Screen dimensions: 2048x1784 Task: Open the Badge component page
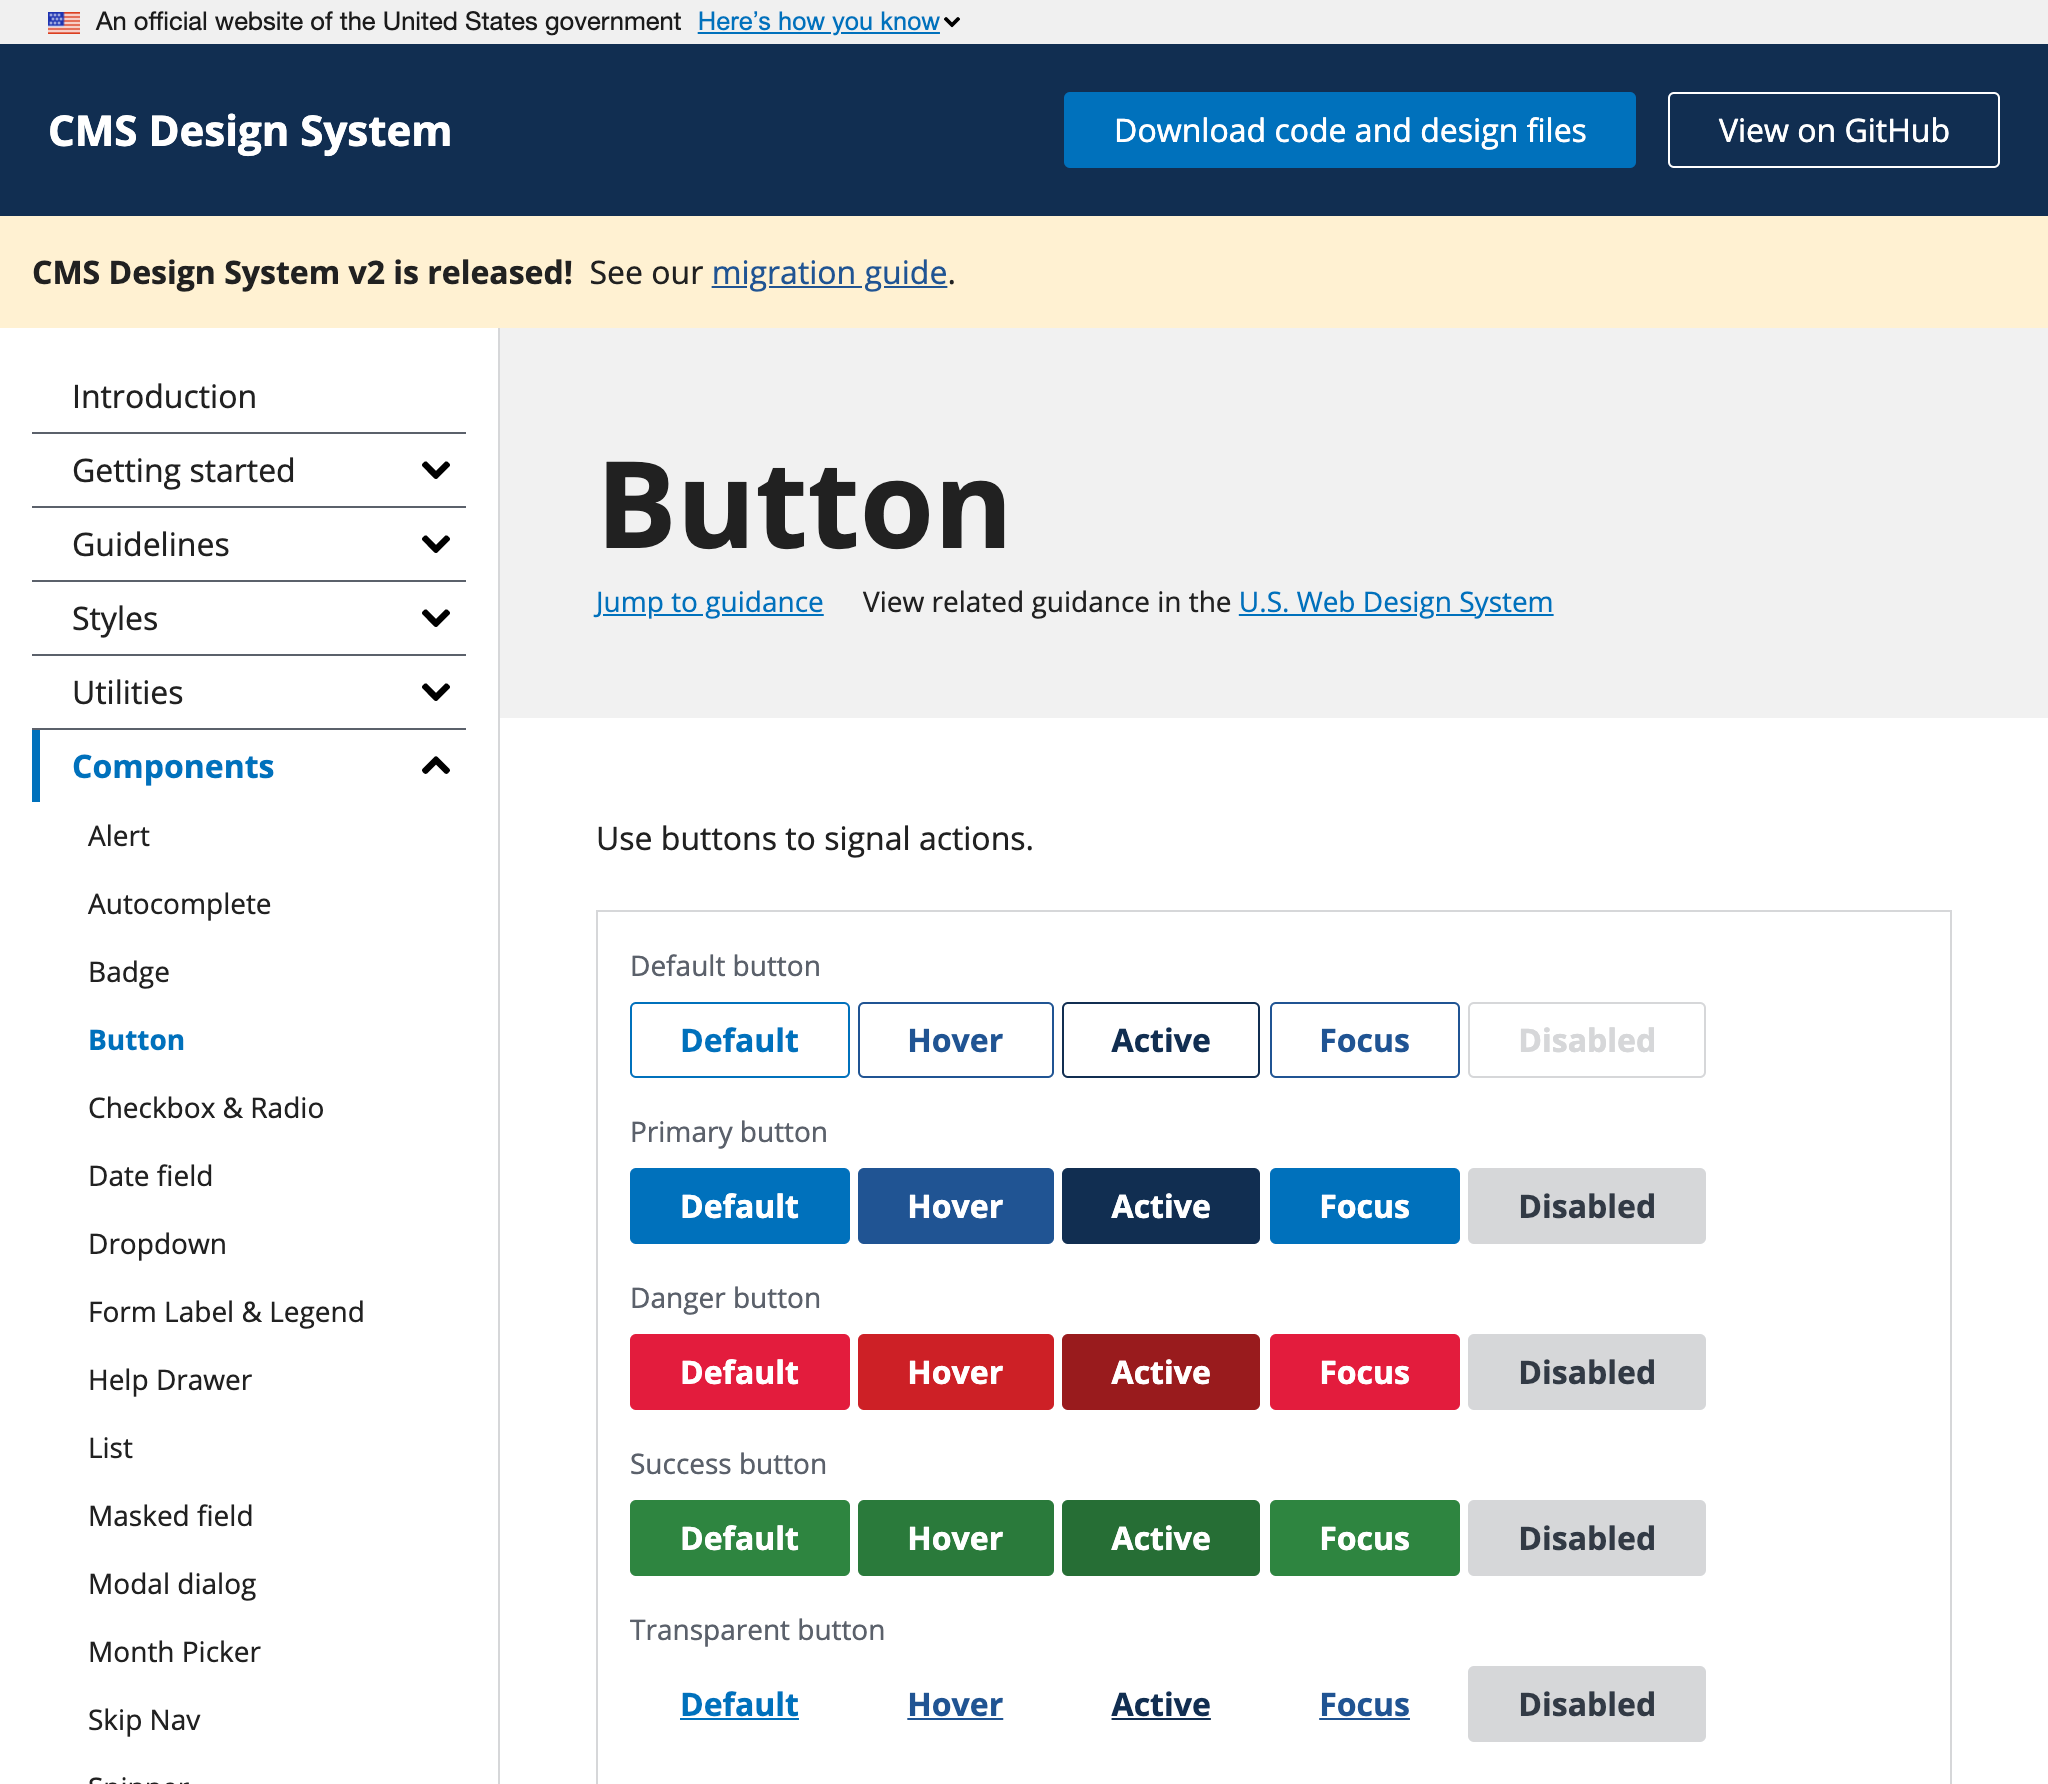pyautogui.click(x=129, y=972)
